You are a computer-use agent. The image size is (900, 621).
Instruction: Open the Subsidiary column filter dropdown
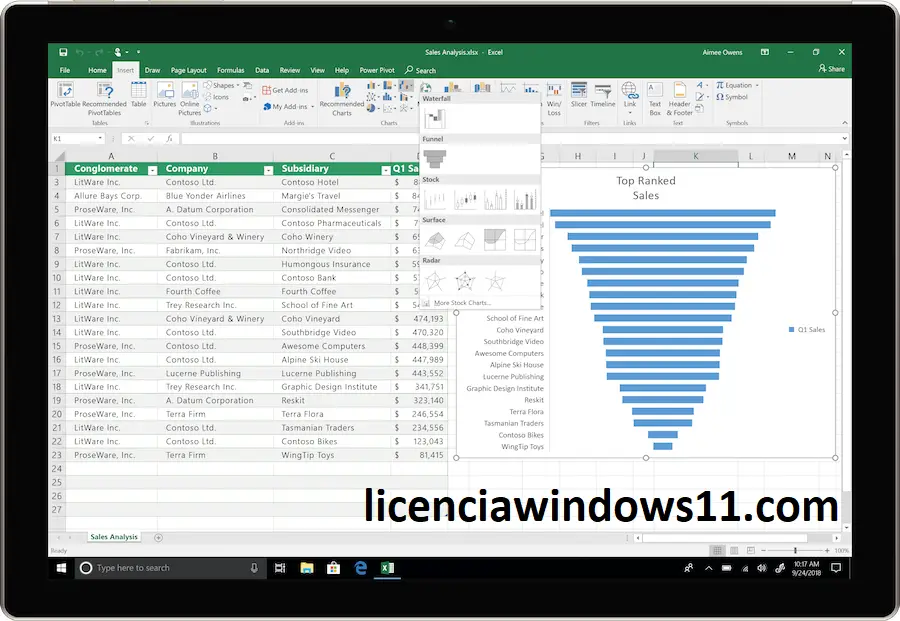click(386, 170)
